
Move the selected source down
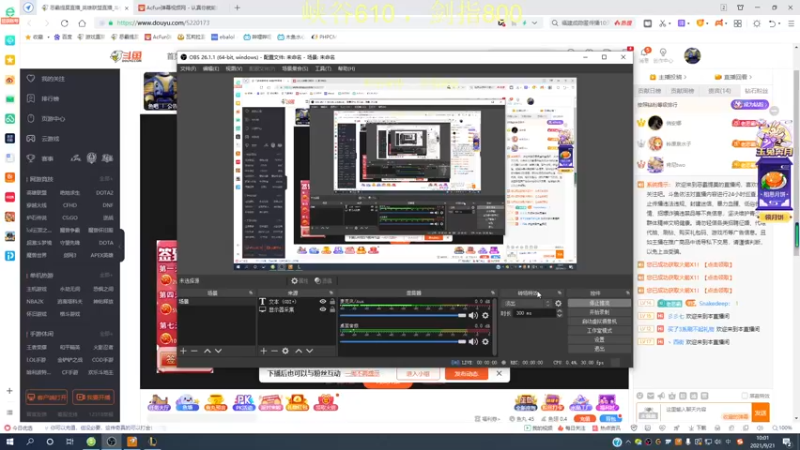coord(310,351)
